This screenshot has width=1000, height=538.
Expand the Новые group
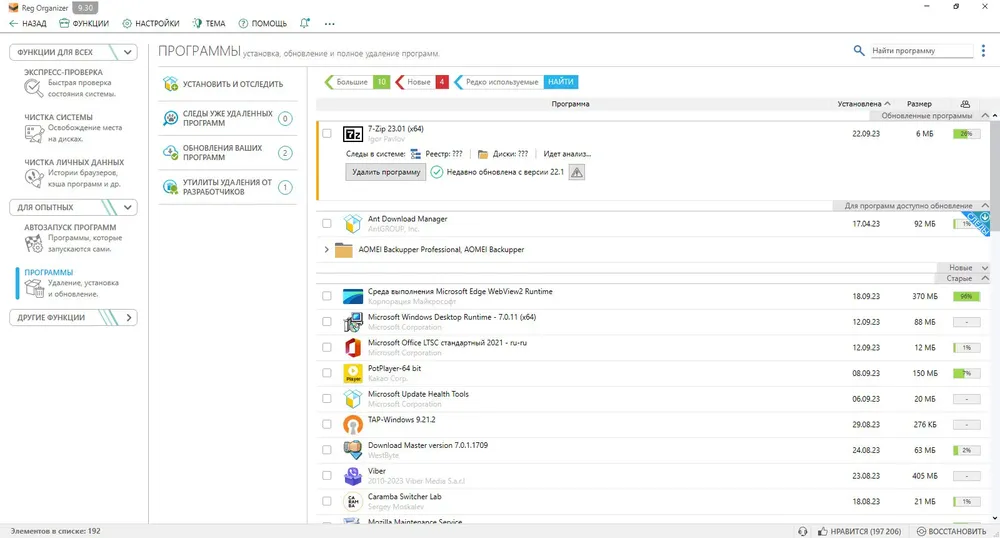coord(985,268)
